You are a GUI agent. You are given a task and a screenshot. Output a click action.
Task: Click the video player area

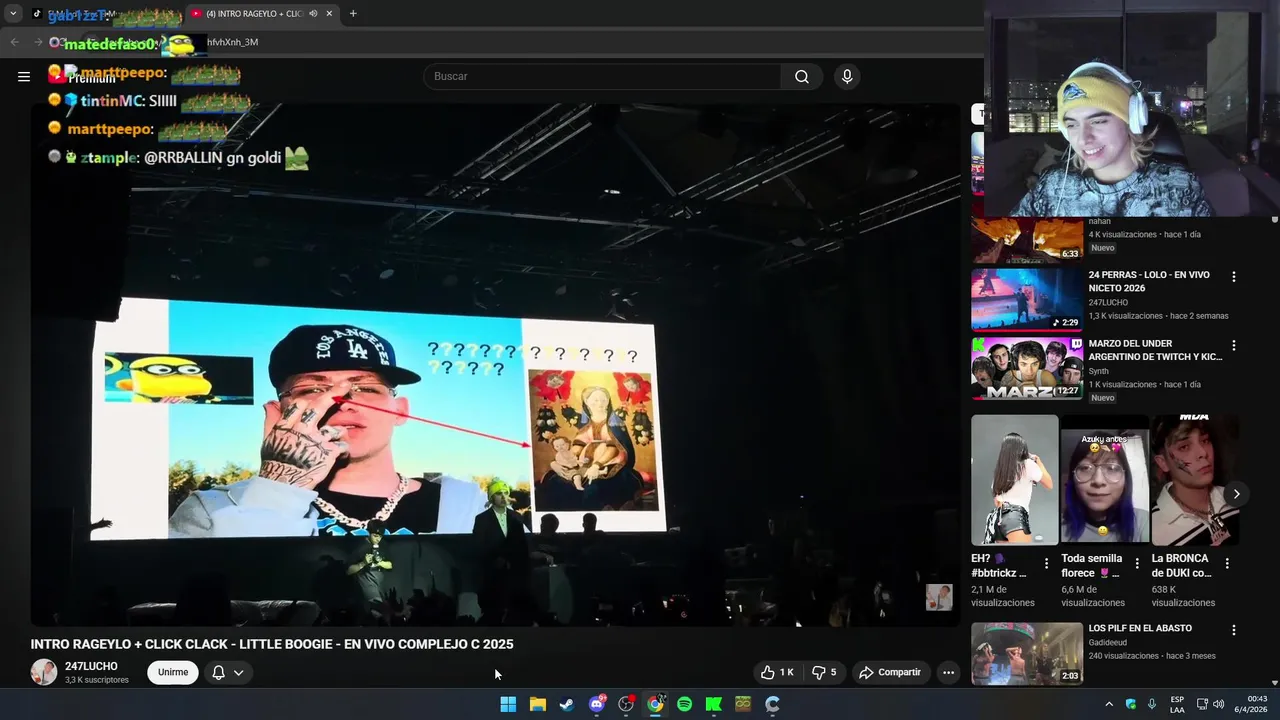[x=495, y=365]
